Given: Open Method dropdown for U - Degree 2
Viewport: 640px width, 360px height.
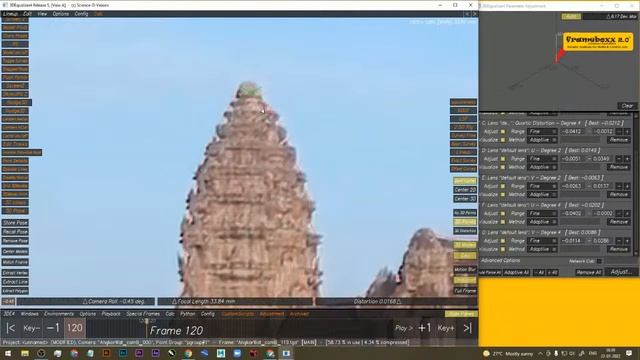Looking at the screenshot, I should (x=542, y=167).
